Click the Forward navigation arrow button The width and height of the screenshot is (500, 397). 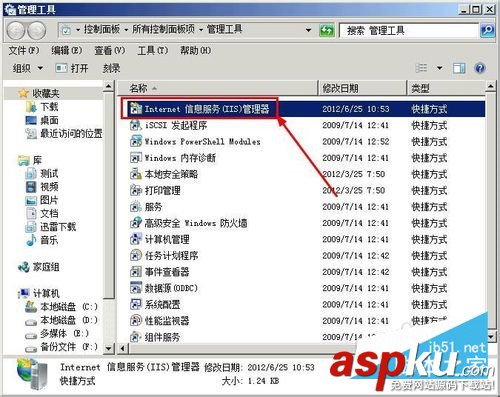click(x=37, y=31)
